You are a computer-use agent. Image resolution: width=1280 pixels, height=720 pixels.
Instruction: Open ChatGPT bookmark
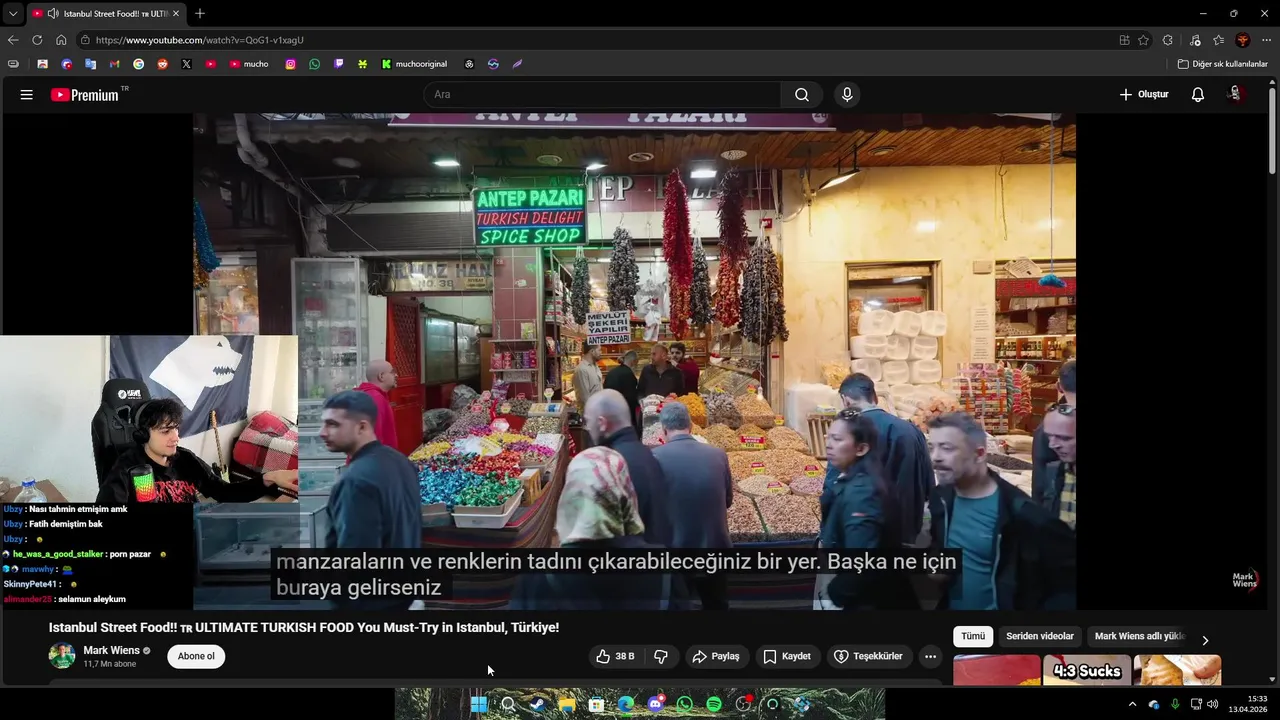coord(469,64)
